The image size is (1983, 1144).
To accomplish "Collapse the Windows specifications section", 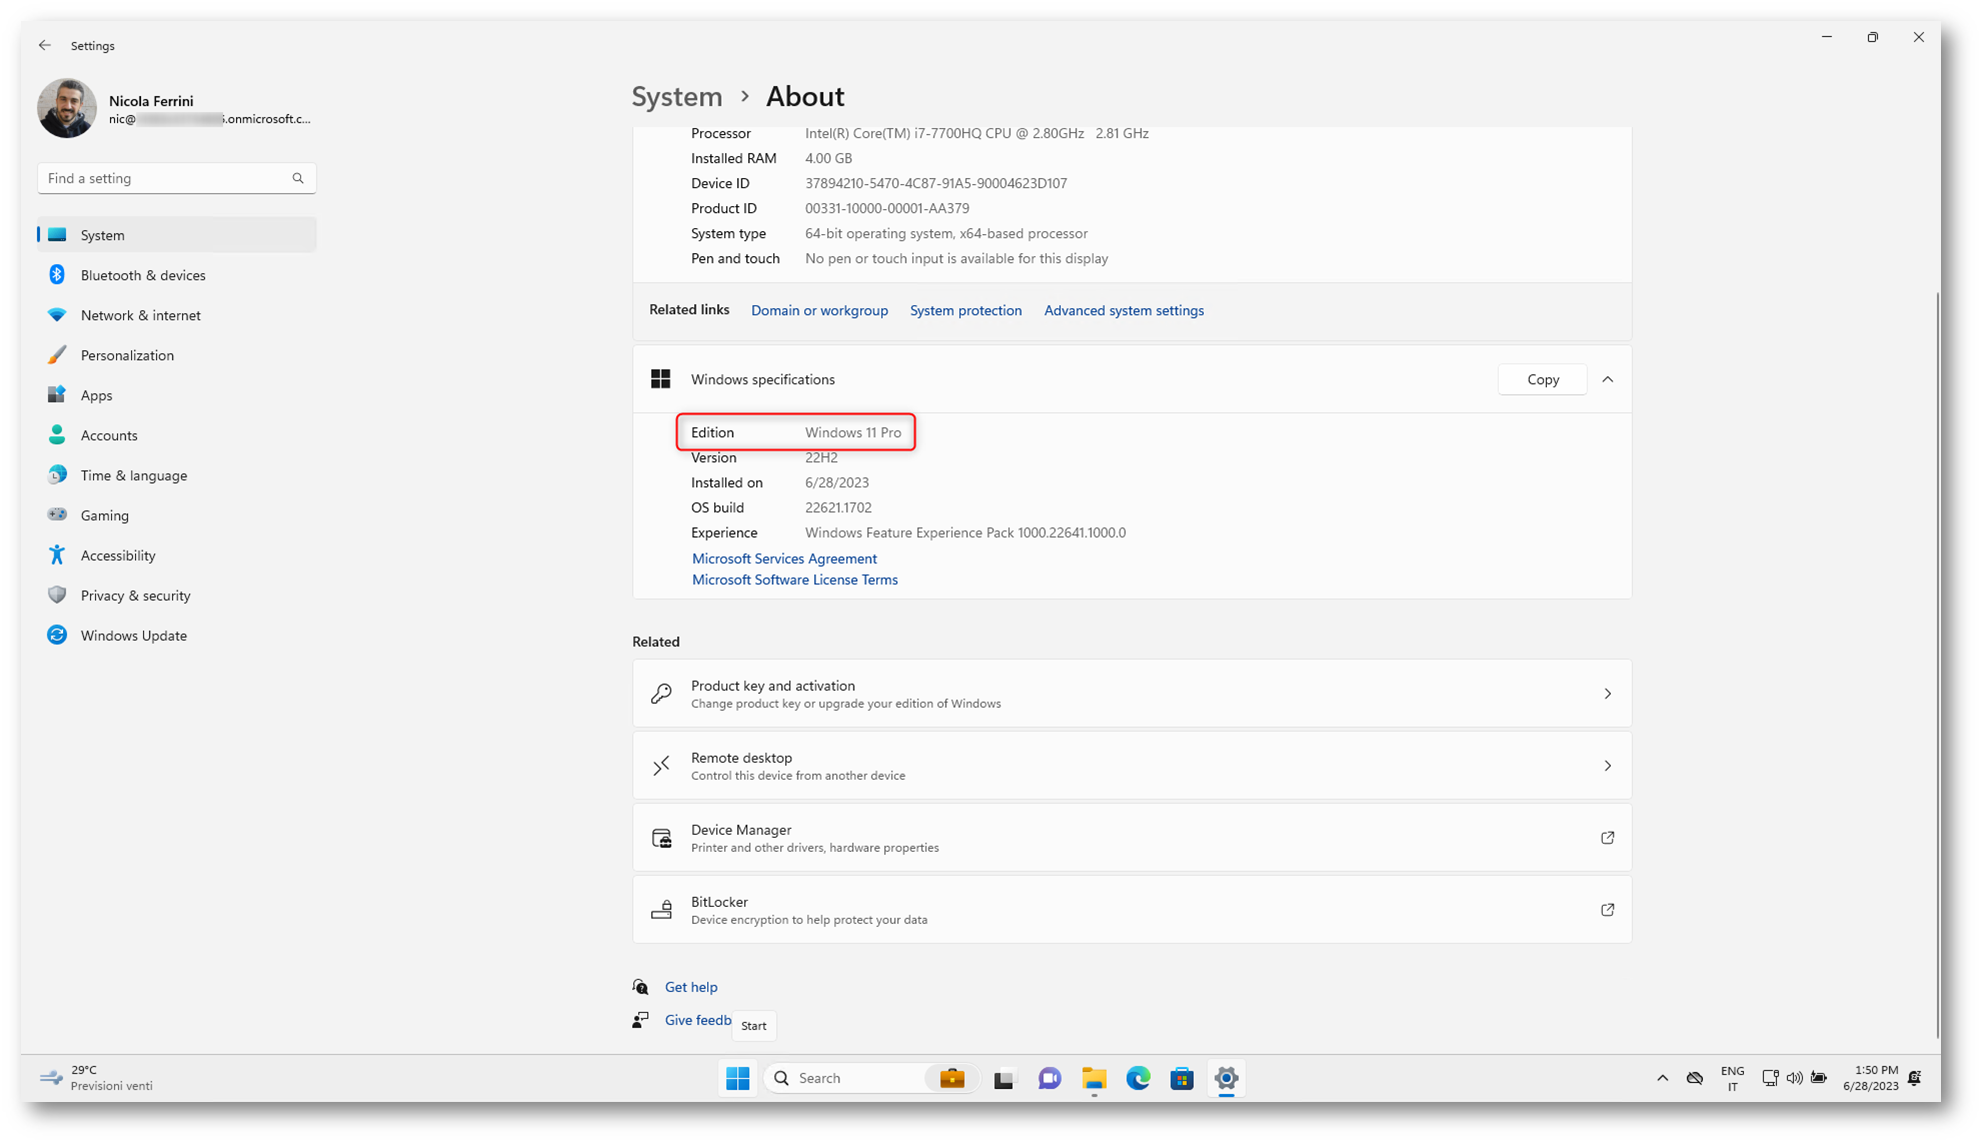I will (1607, 379).
